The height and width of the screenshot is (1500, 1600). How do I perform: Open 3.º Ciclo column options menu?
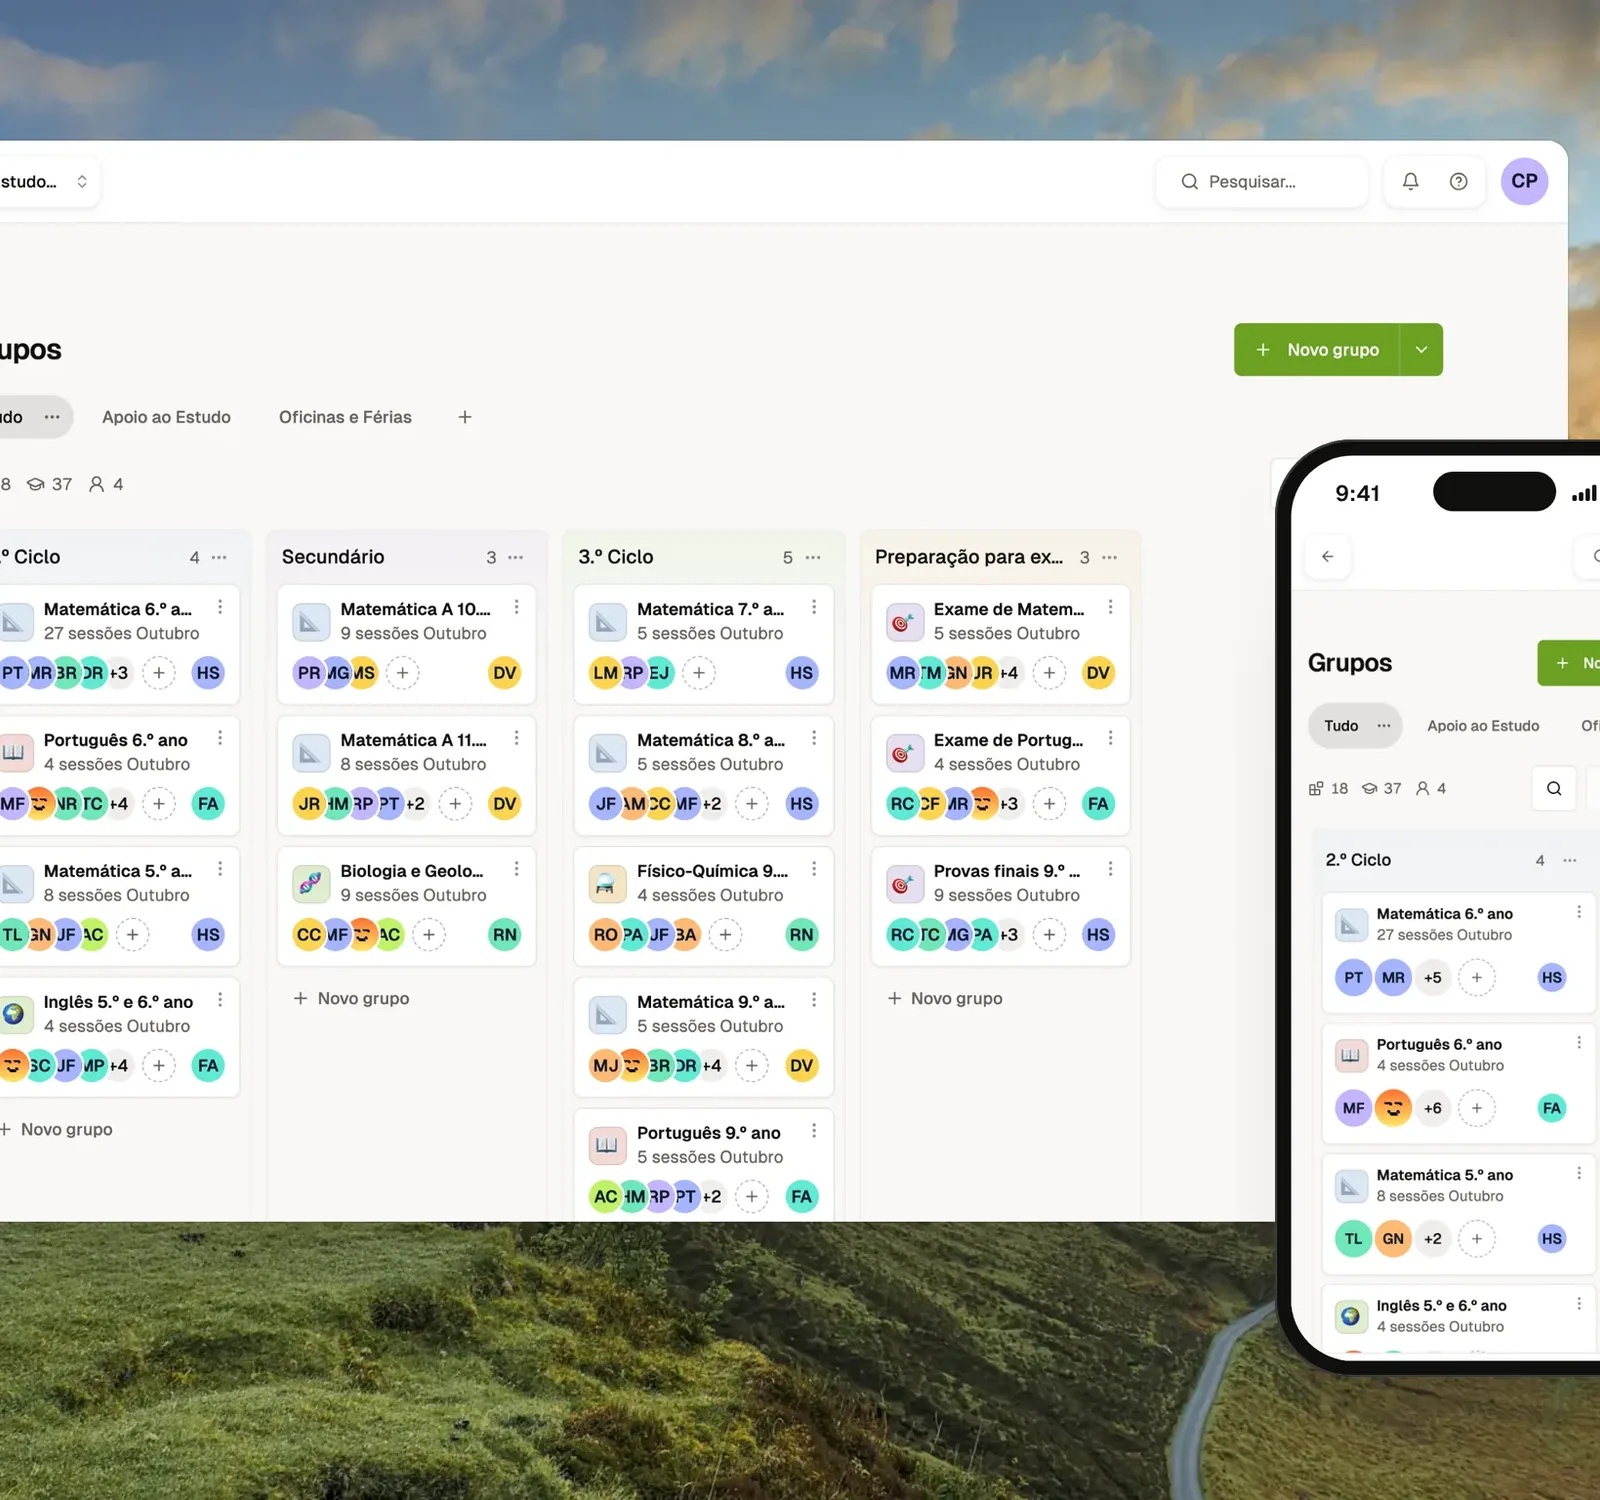click(x=813, y=557)
